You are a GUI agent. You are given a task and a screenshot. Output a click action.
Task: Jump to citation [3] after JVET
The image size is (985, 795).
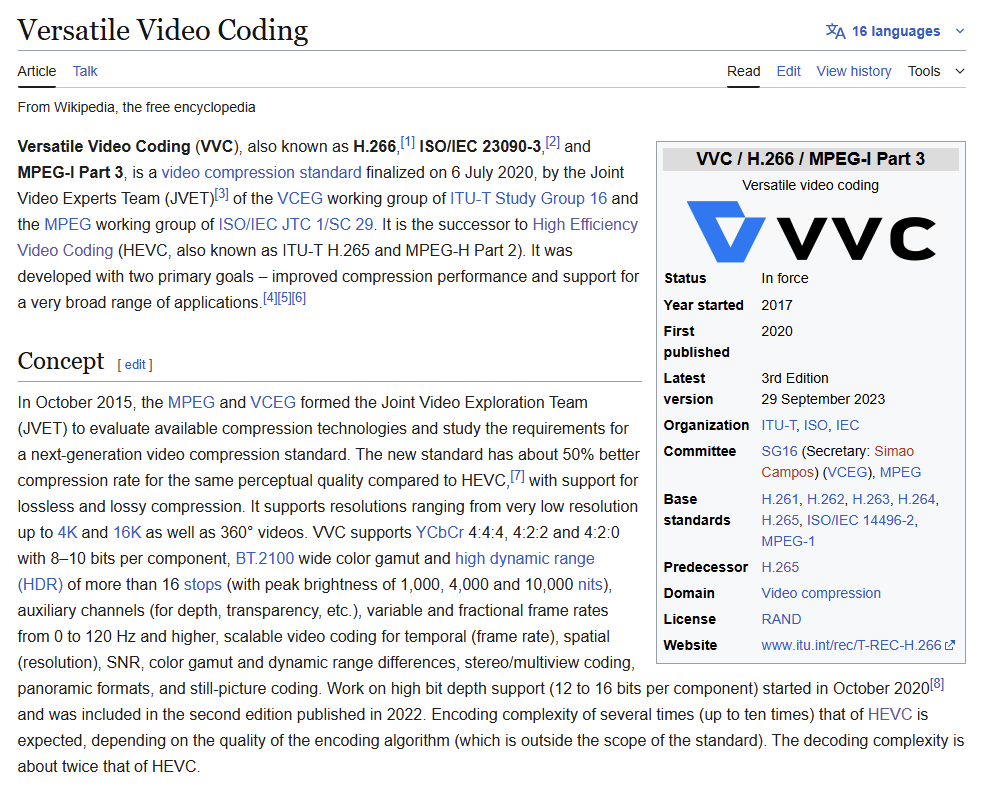[222, 193]
